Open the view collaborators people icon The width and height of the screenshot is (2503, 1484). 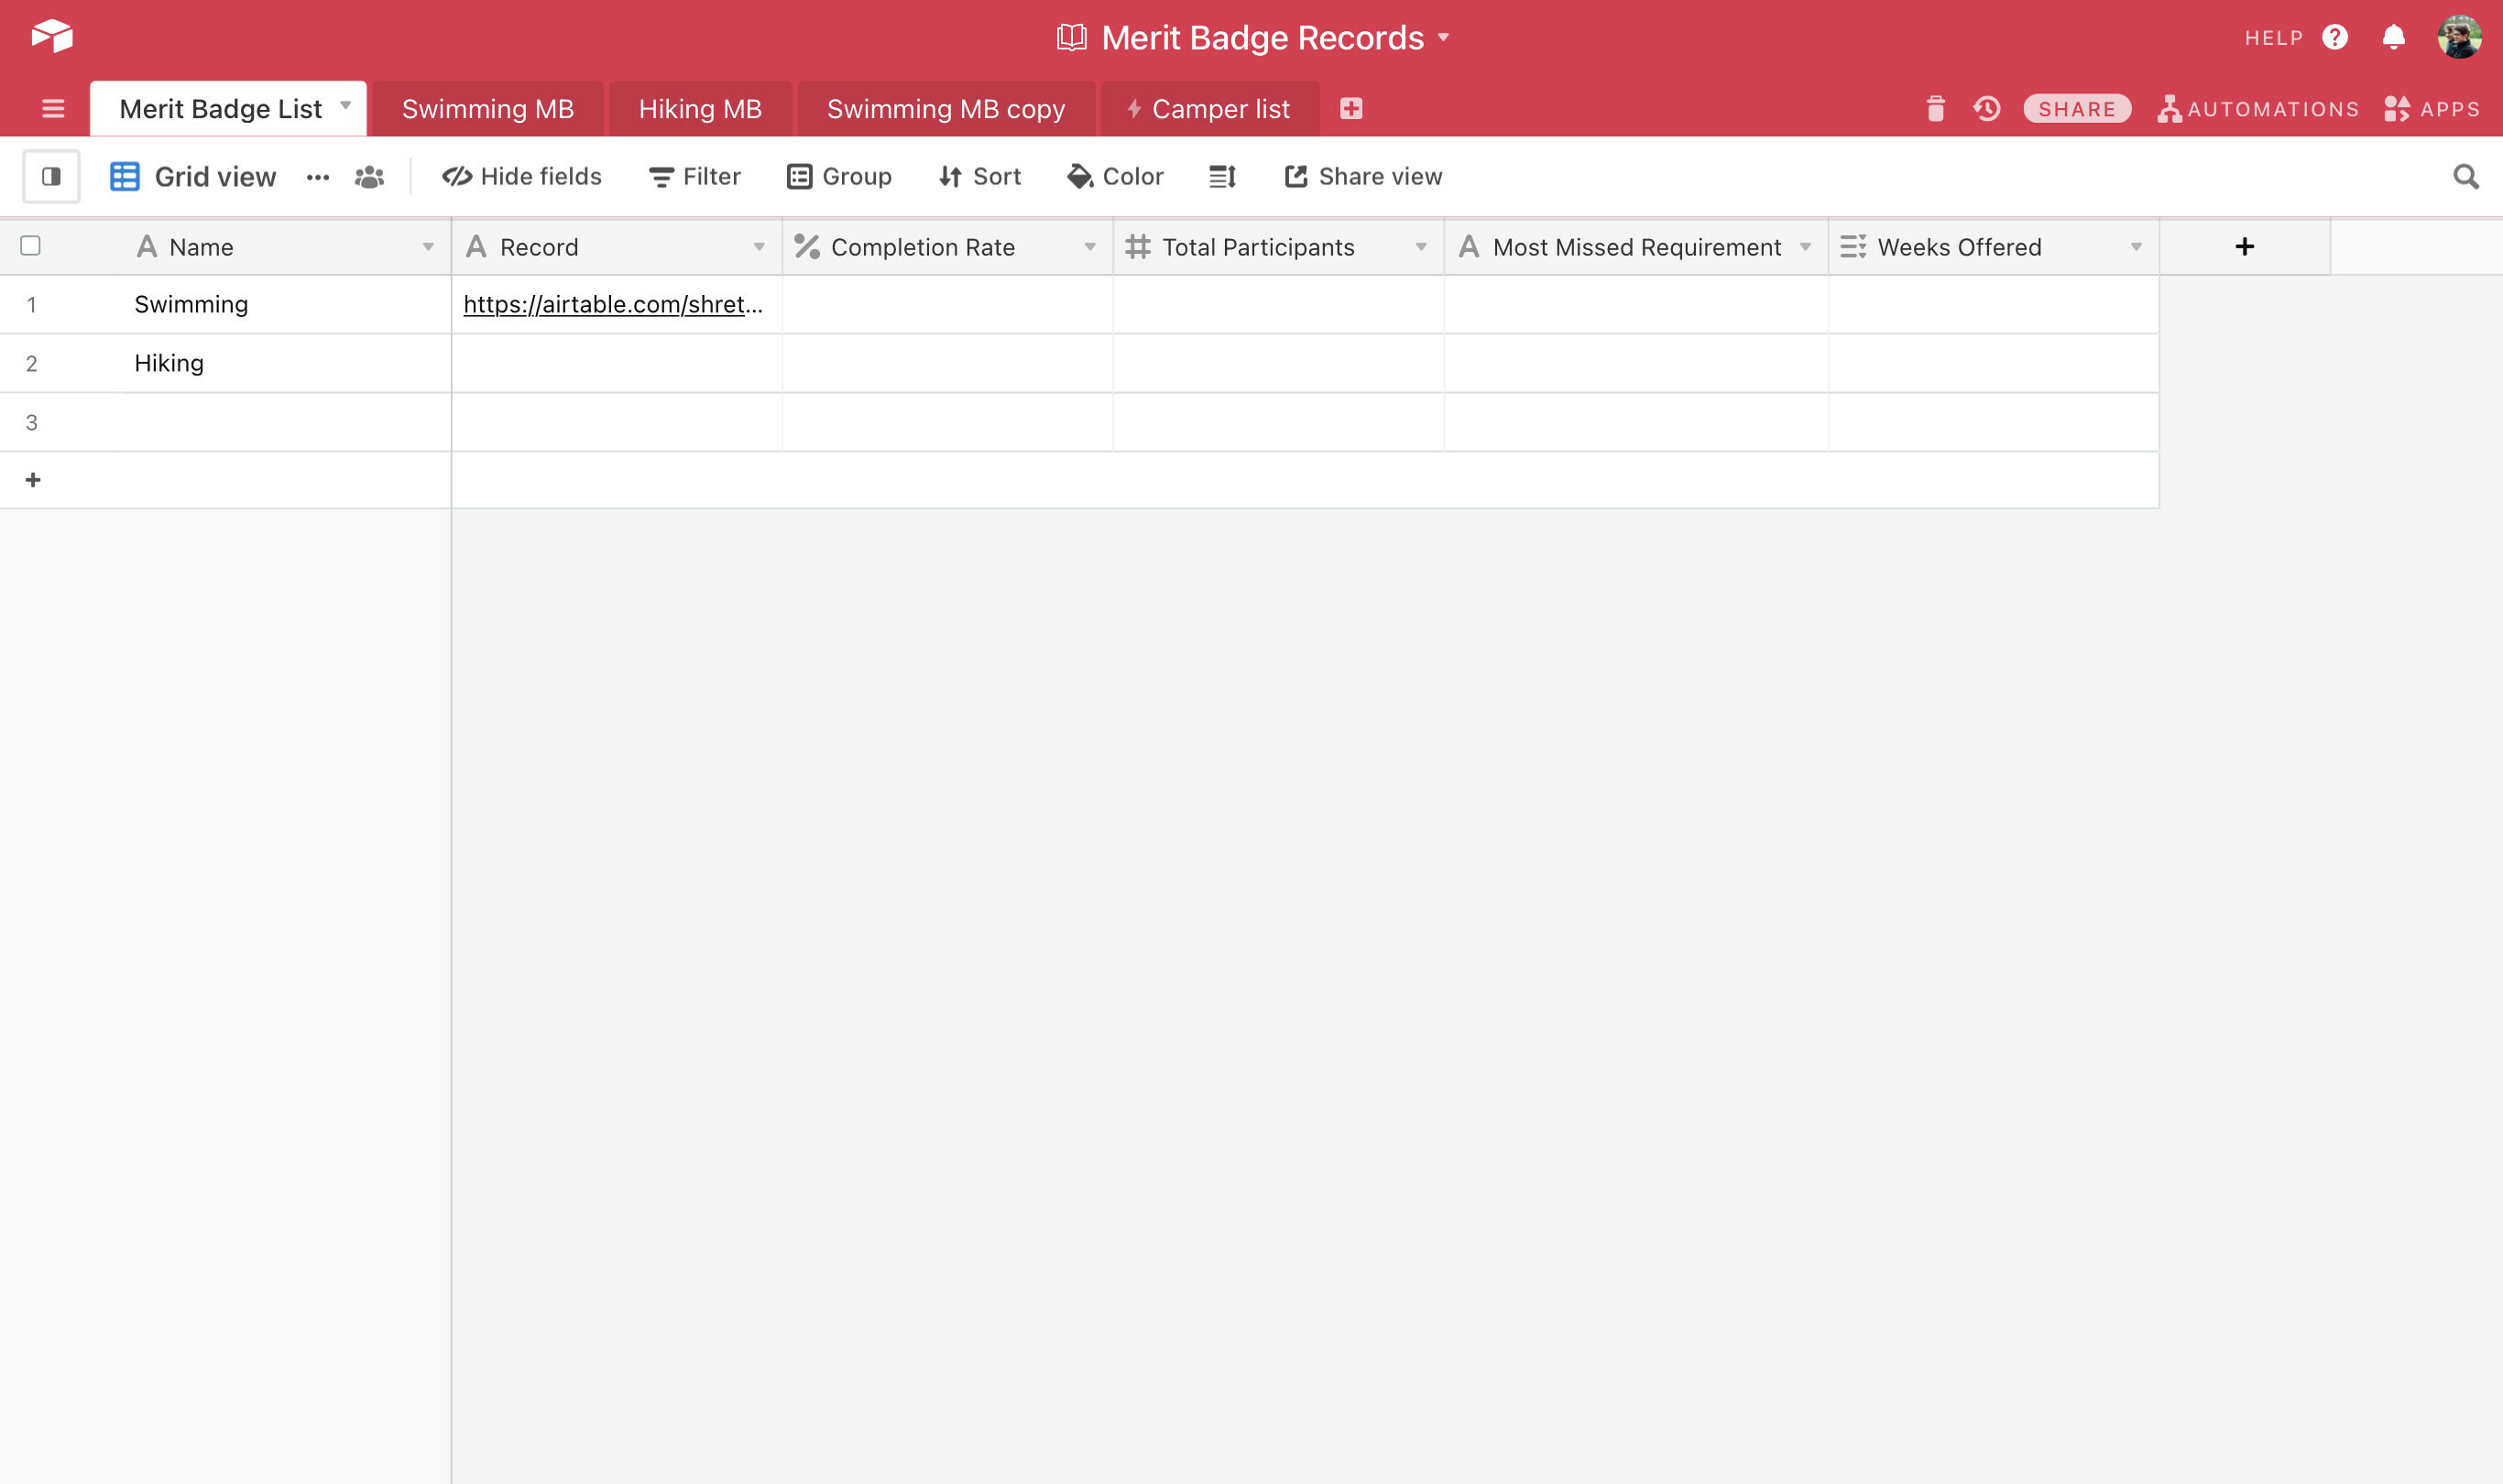coord(369,177)
